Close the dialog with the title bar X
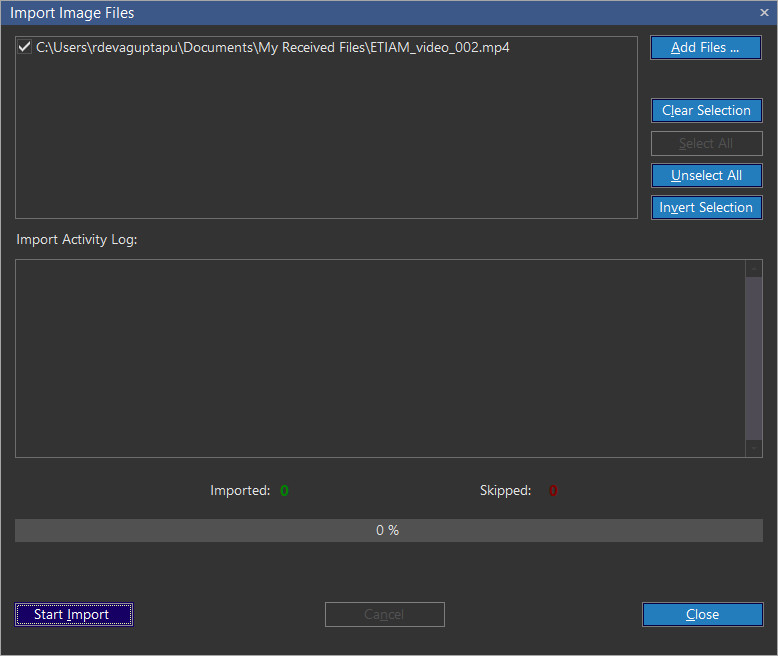778x656 pixels. [x=764, y=13]
